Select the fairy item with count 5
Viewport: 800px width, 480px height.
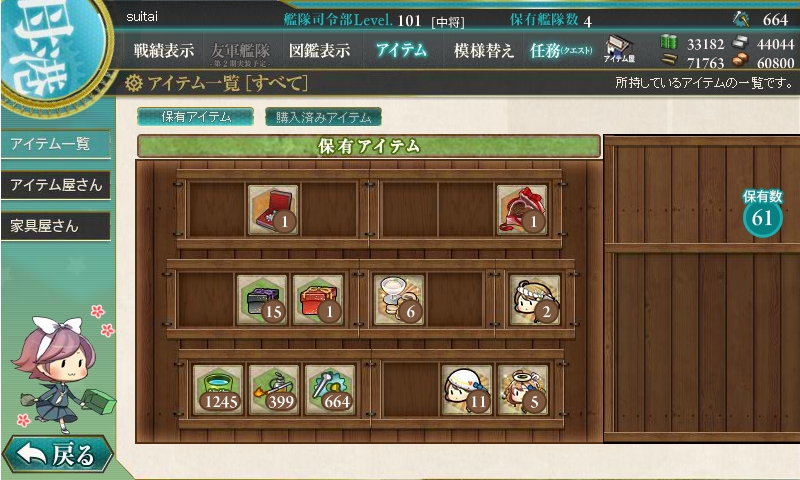(522, 390)
